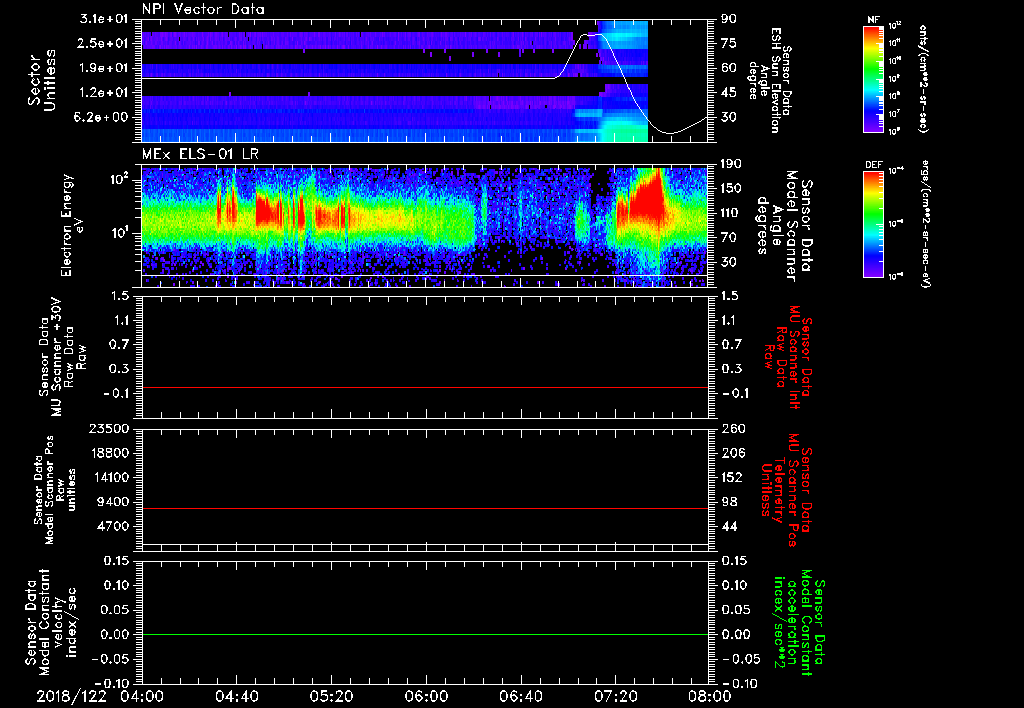Click the 23500 scanner position tick
The image size is (1024, 708).
coord(109,429)
